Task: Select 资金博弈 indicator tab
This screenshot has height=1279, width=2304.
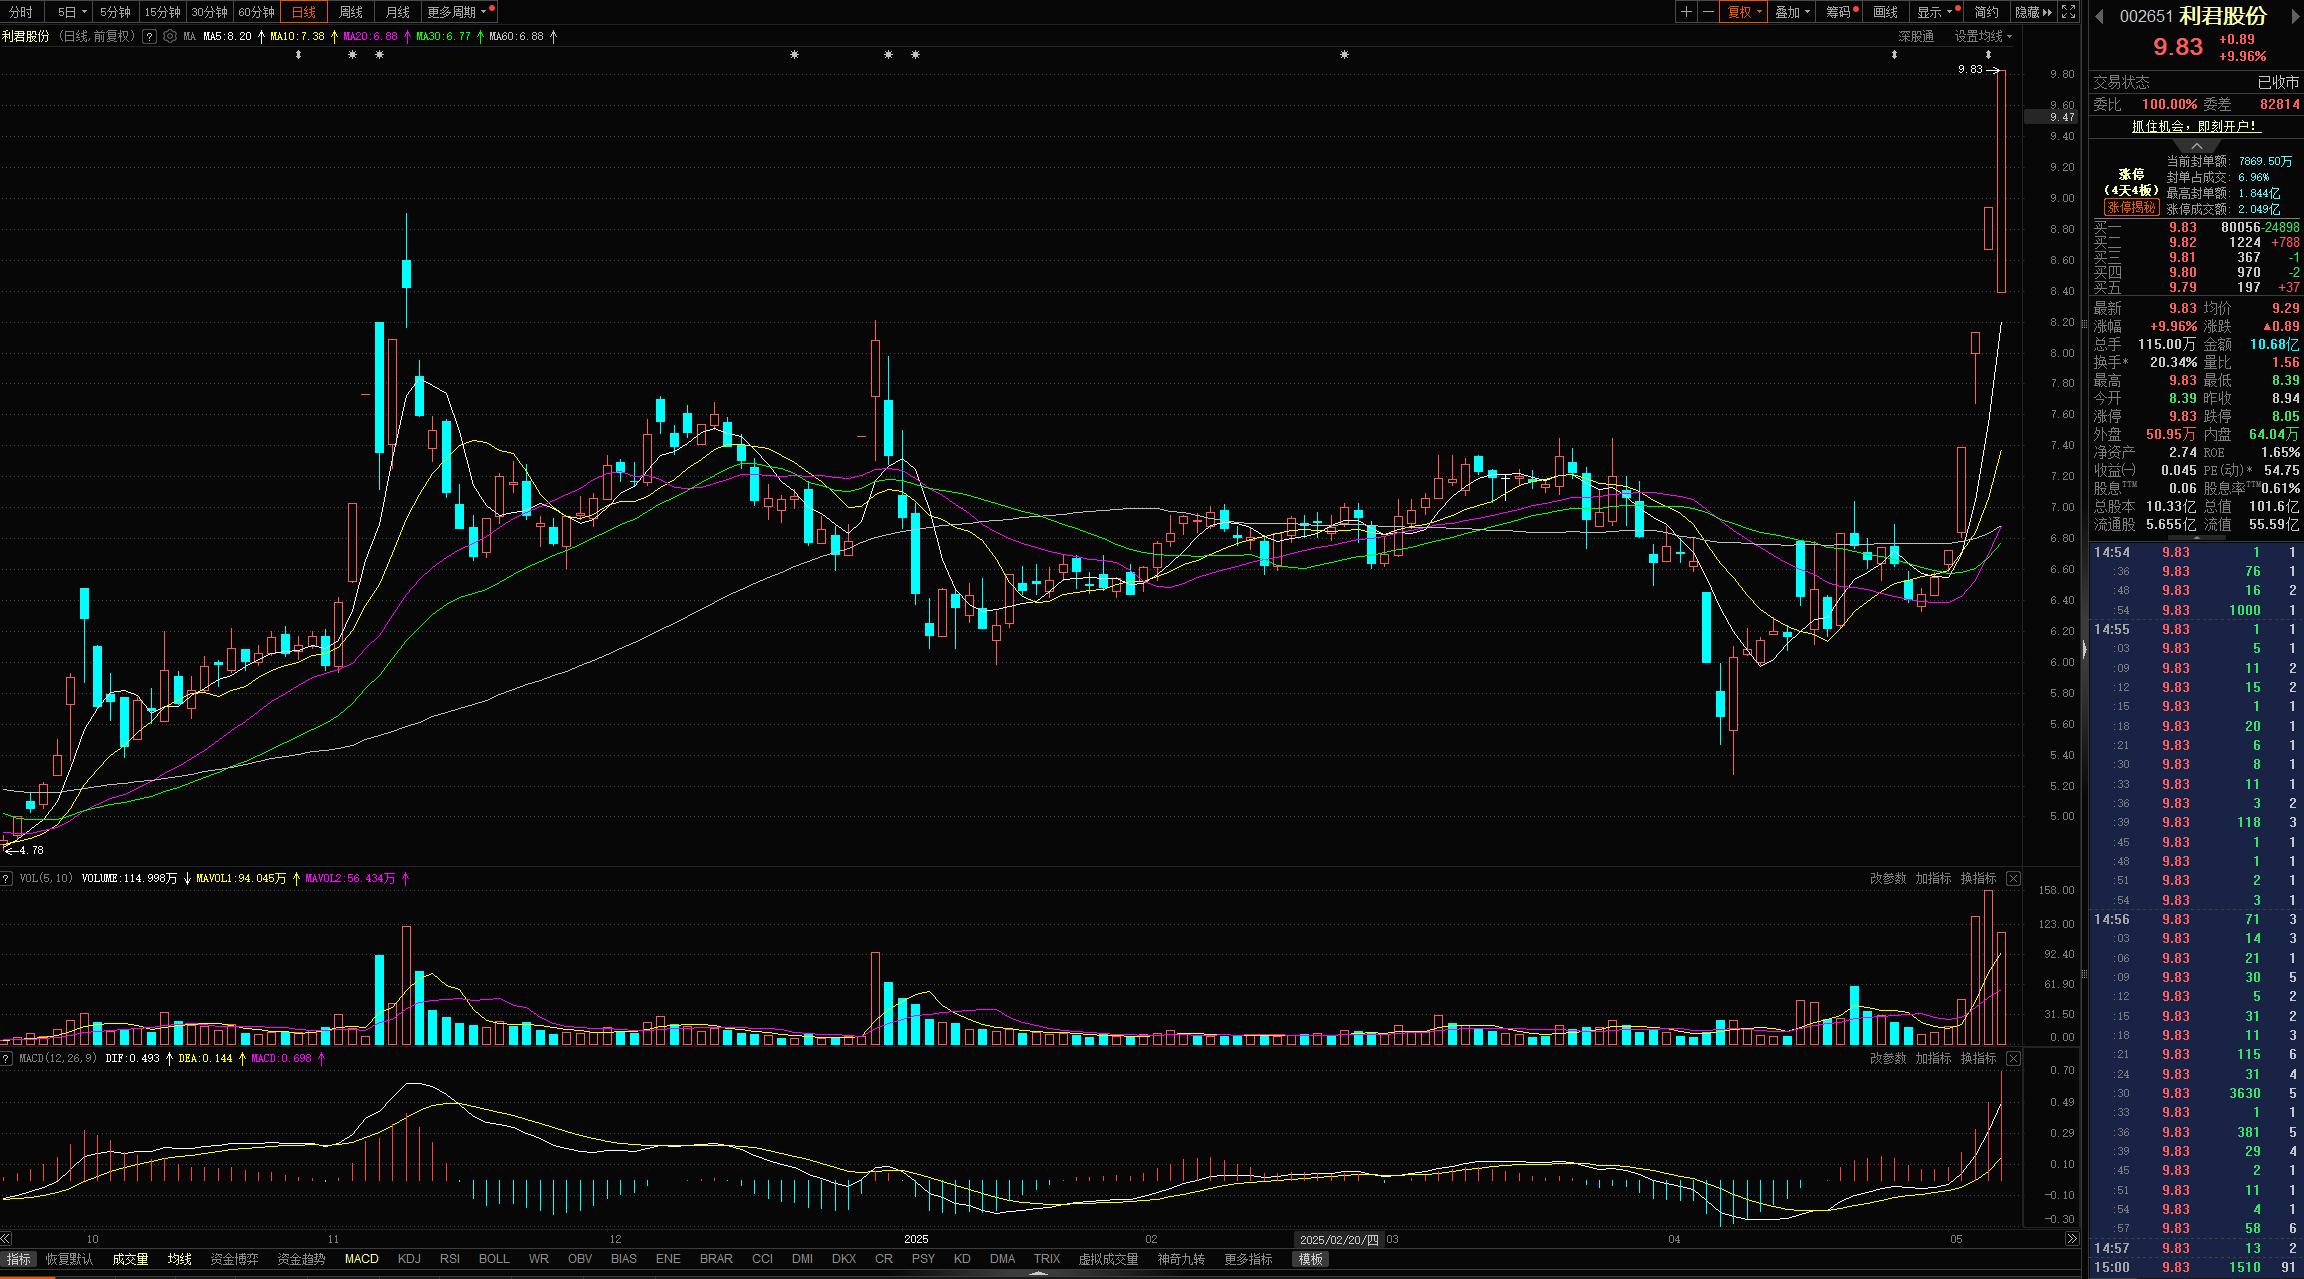Action: pos(234,1259)
